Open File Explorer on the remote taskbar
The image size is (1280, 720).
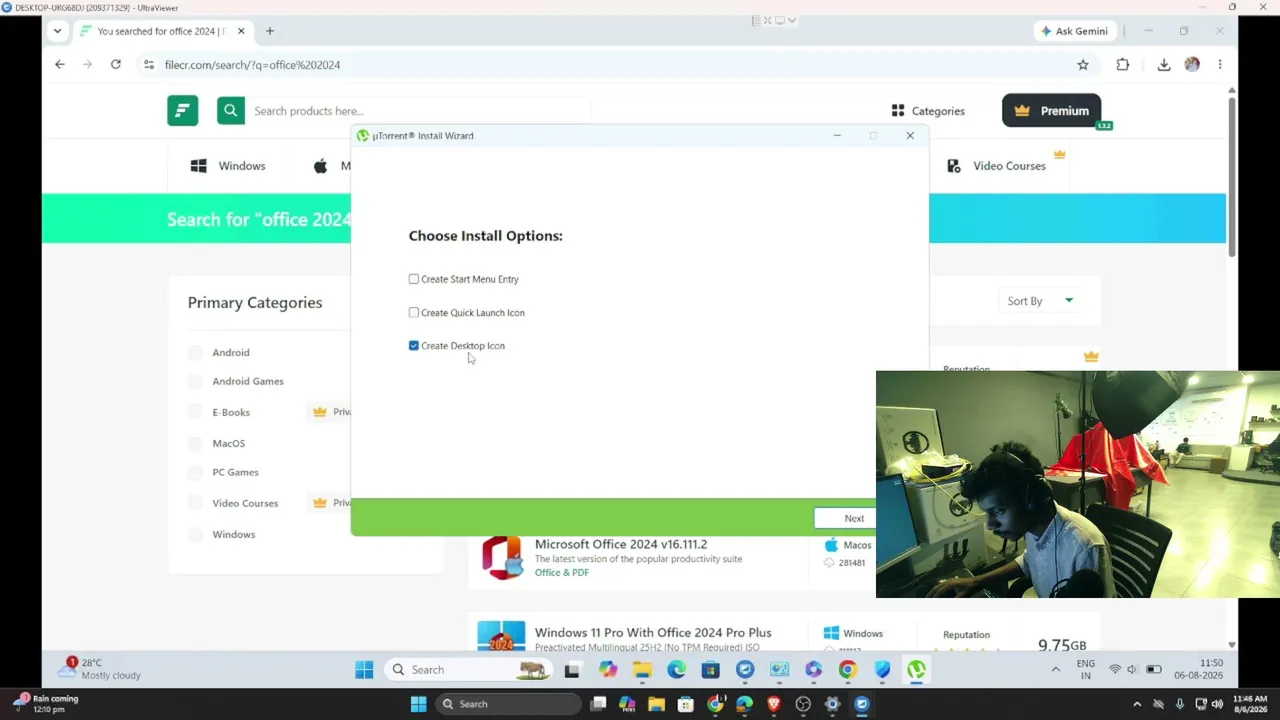[642, 670]
